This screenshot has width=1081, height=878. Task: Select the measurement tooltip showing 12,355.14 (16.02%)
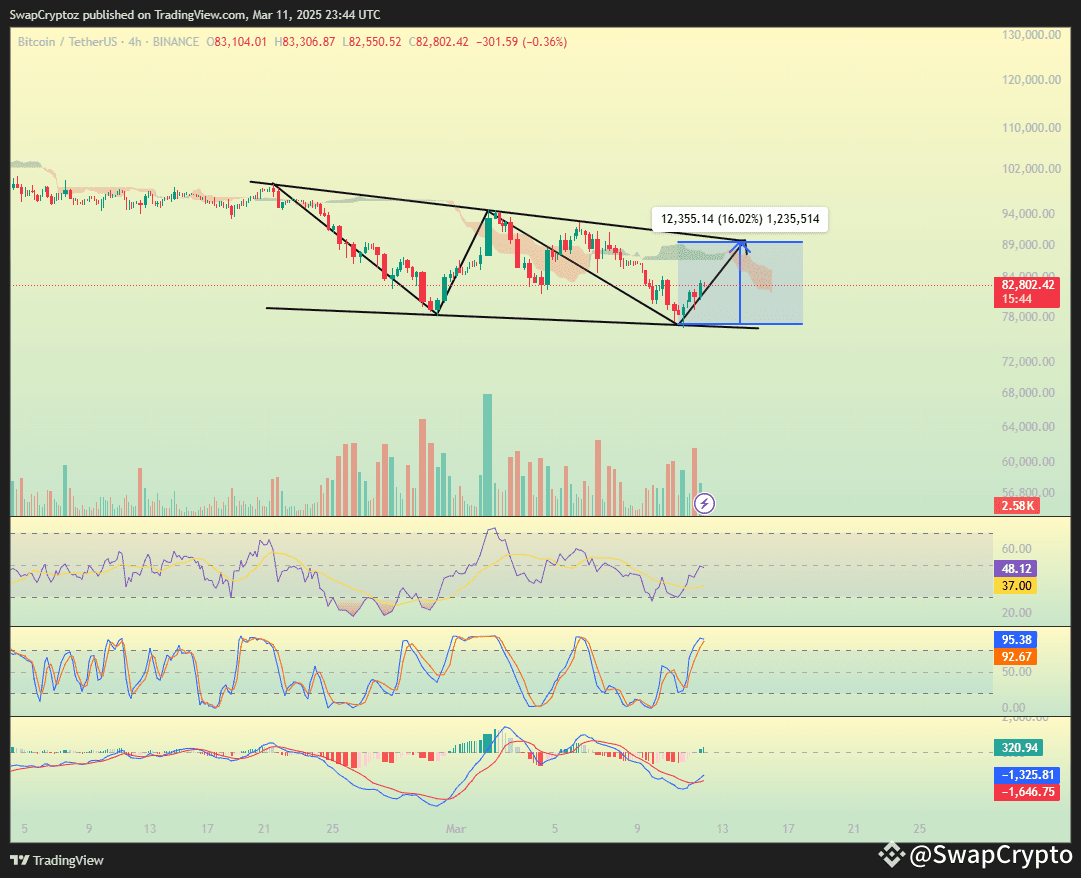click(x=739, y=219)
